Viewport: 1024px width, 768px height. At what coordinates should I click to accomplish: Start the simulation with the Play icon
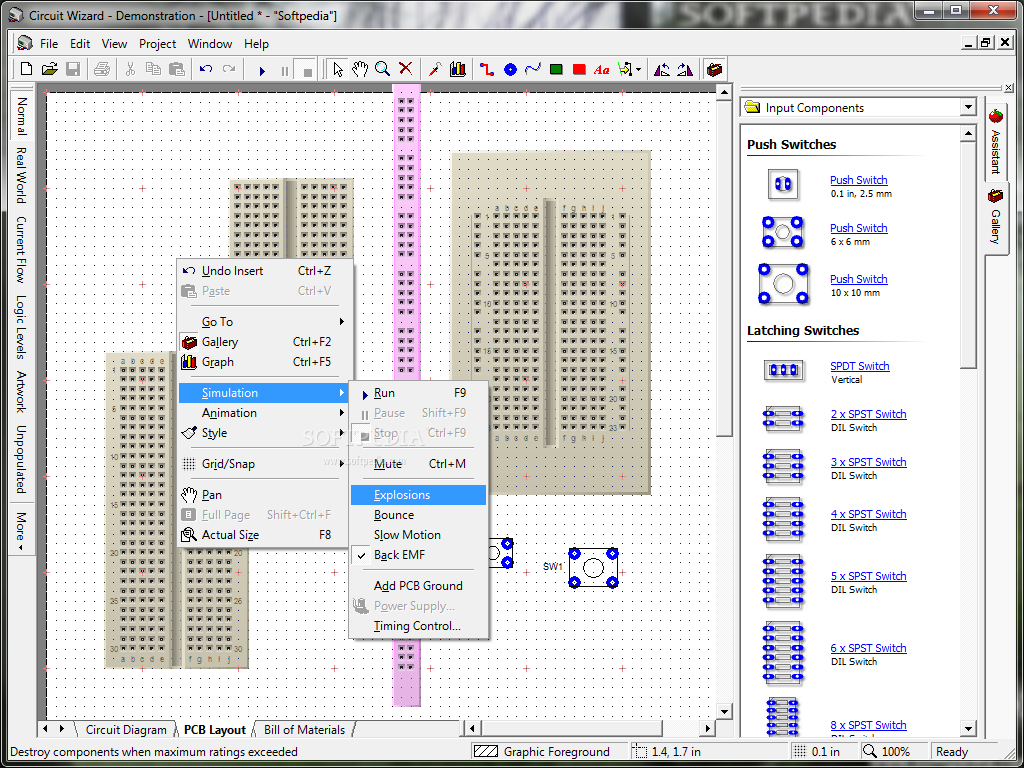(x=262, y=69)
